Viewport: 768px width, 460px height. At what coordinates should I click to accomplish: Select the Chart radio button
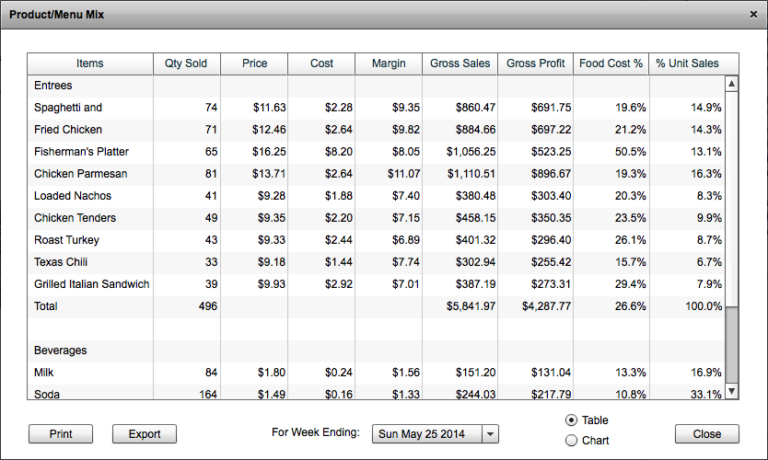[x=571, y=440]
